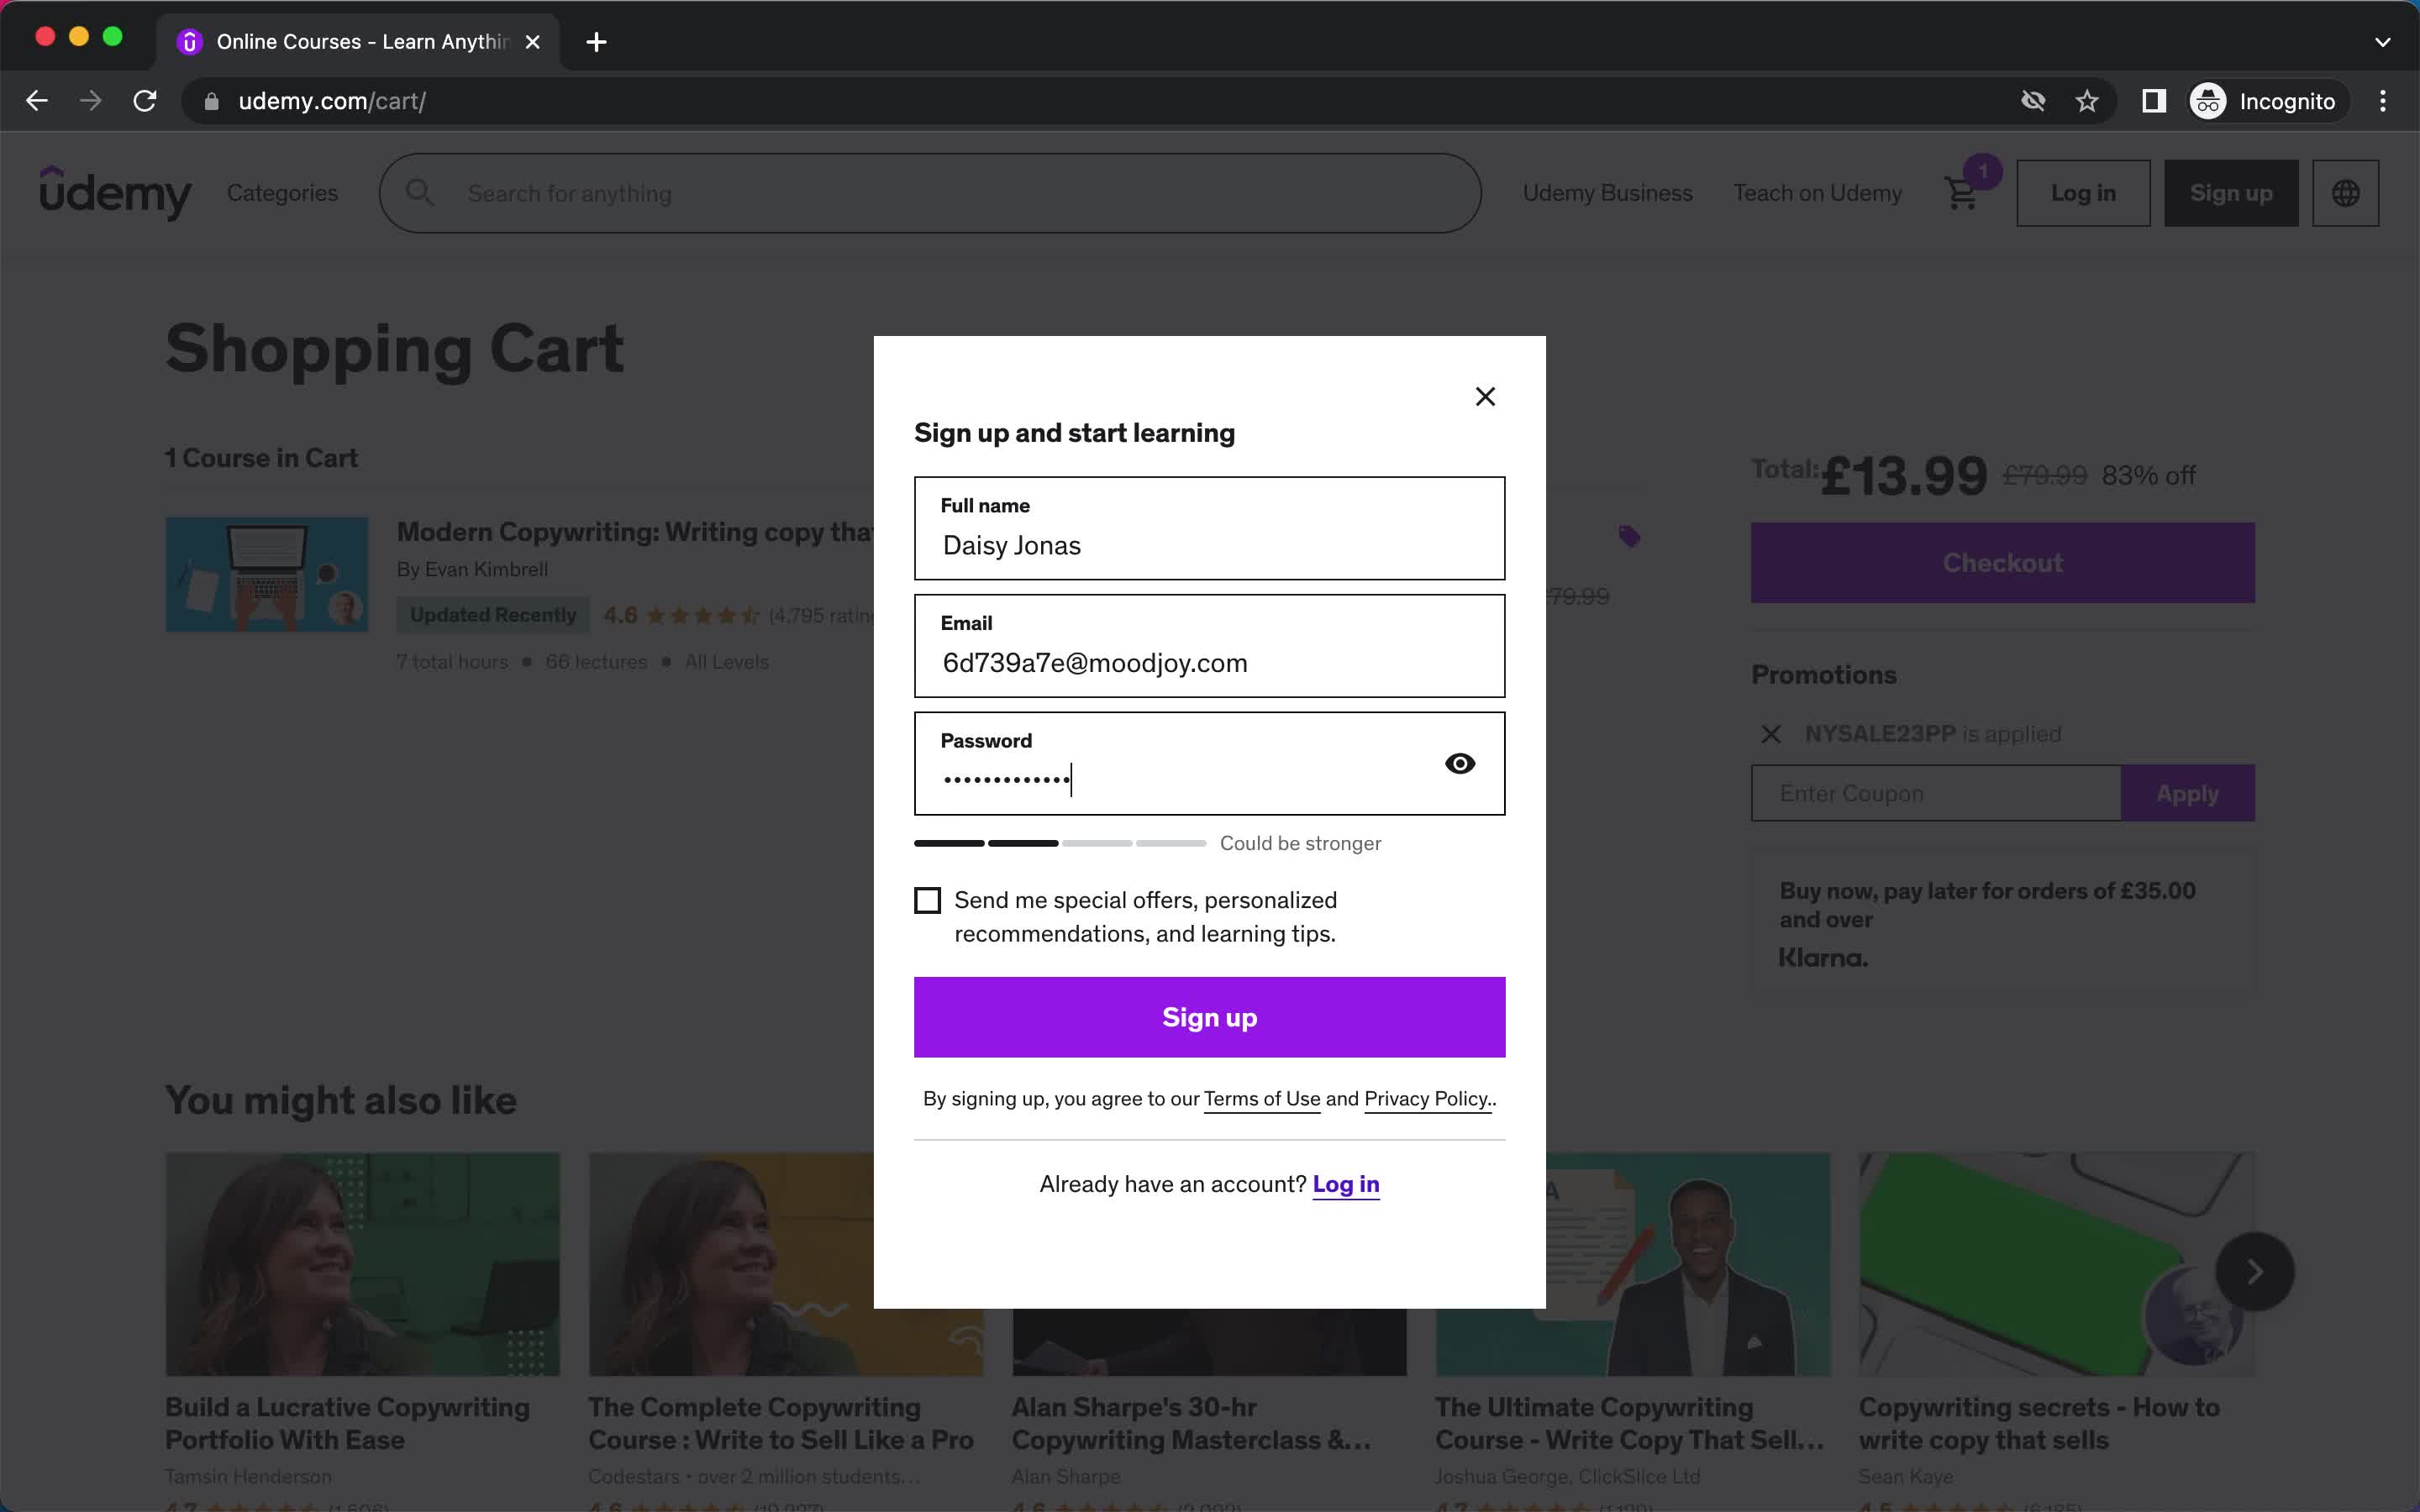
Task: Click the Sign up button
Action: [x=1209, y=1017]
